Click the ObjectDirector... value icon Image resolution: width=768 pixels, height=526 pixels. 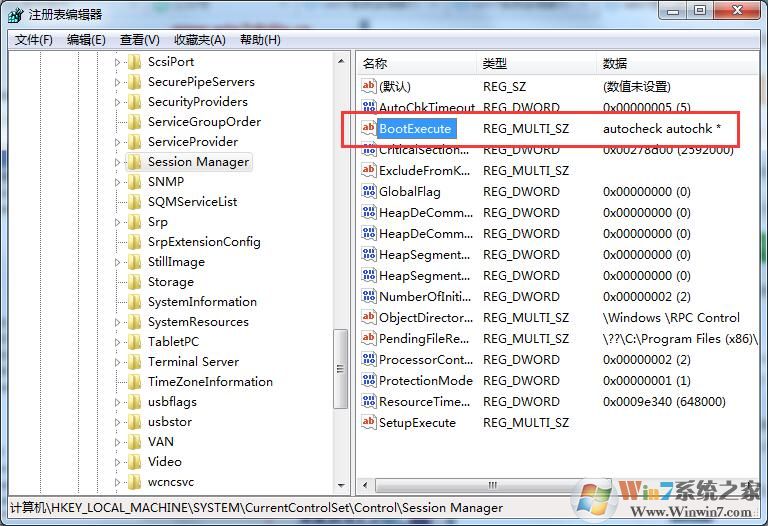click(x=368, y=317)
